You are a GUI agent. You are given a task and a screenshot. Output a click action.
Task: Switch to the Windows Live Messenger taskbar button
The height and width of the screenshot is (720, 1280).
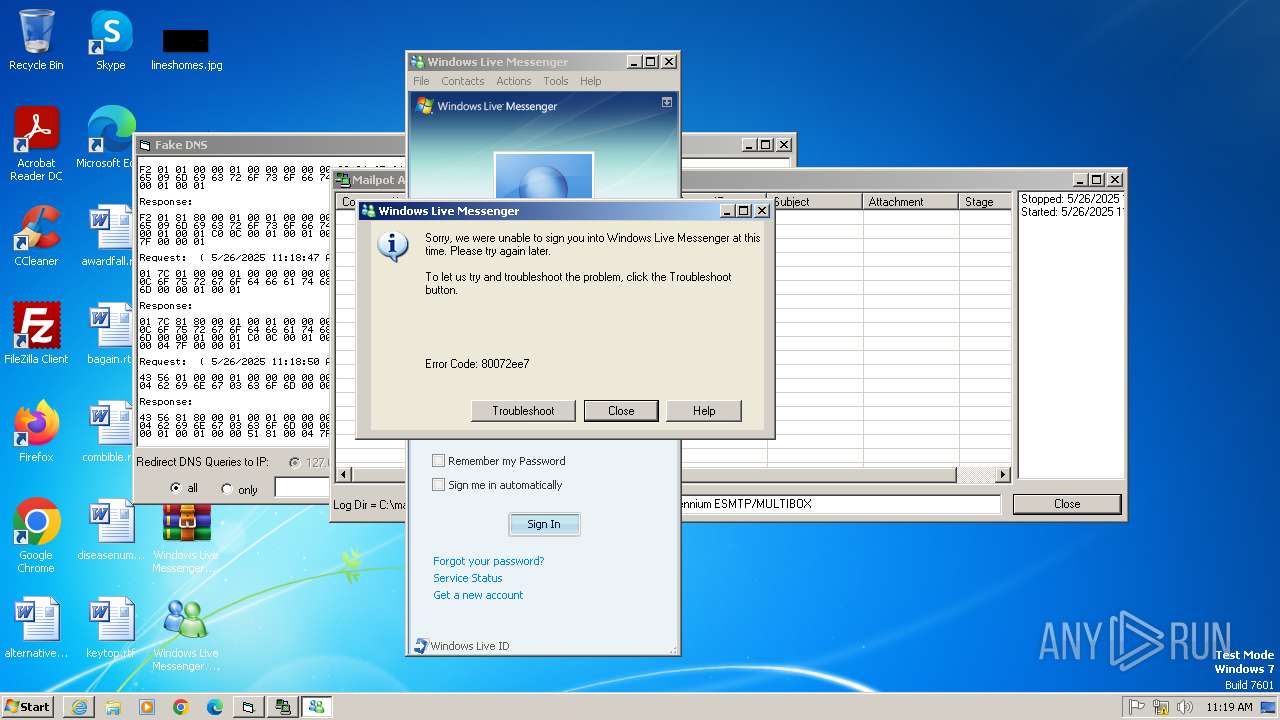(x=317, y=707)
